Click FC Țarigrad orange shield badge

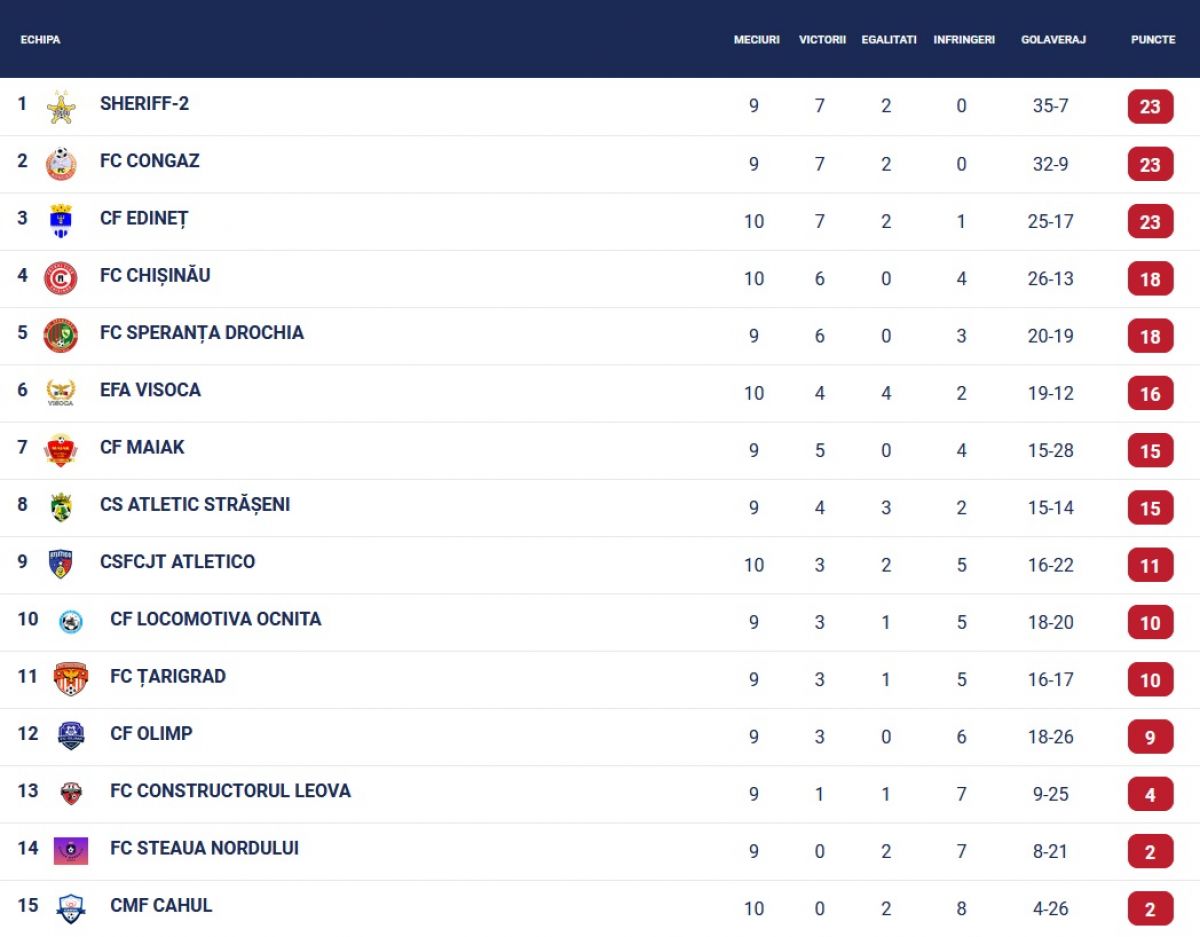(71, 679)
